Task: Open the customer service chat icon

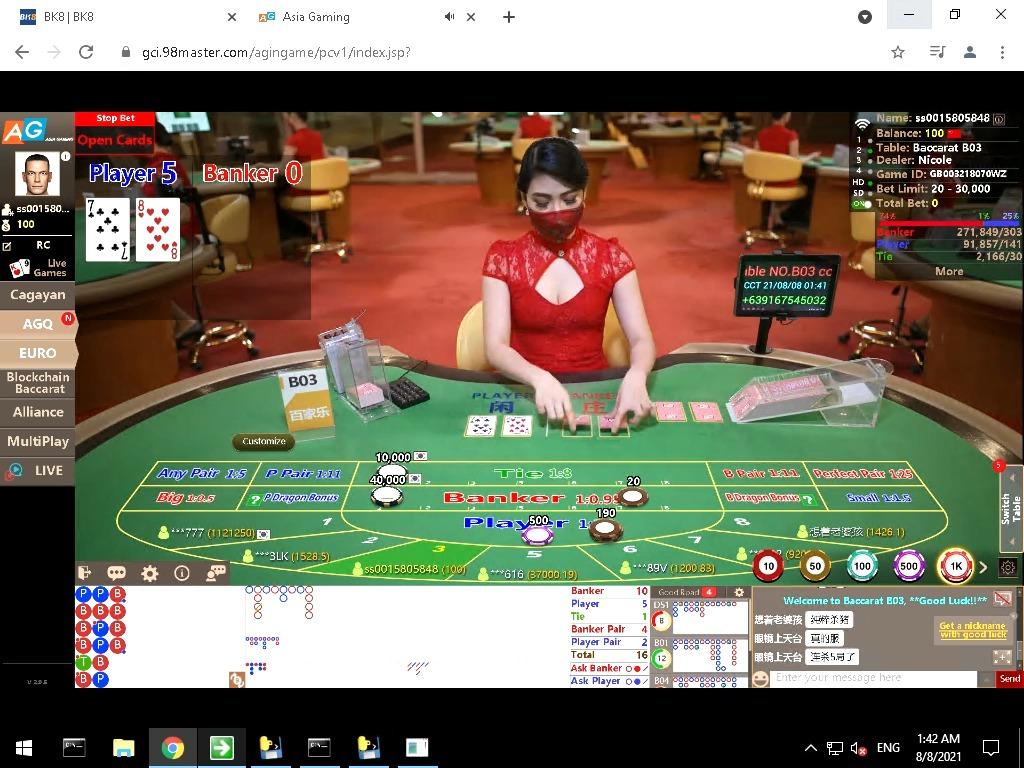Action: [216, 573]
